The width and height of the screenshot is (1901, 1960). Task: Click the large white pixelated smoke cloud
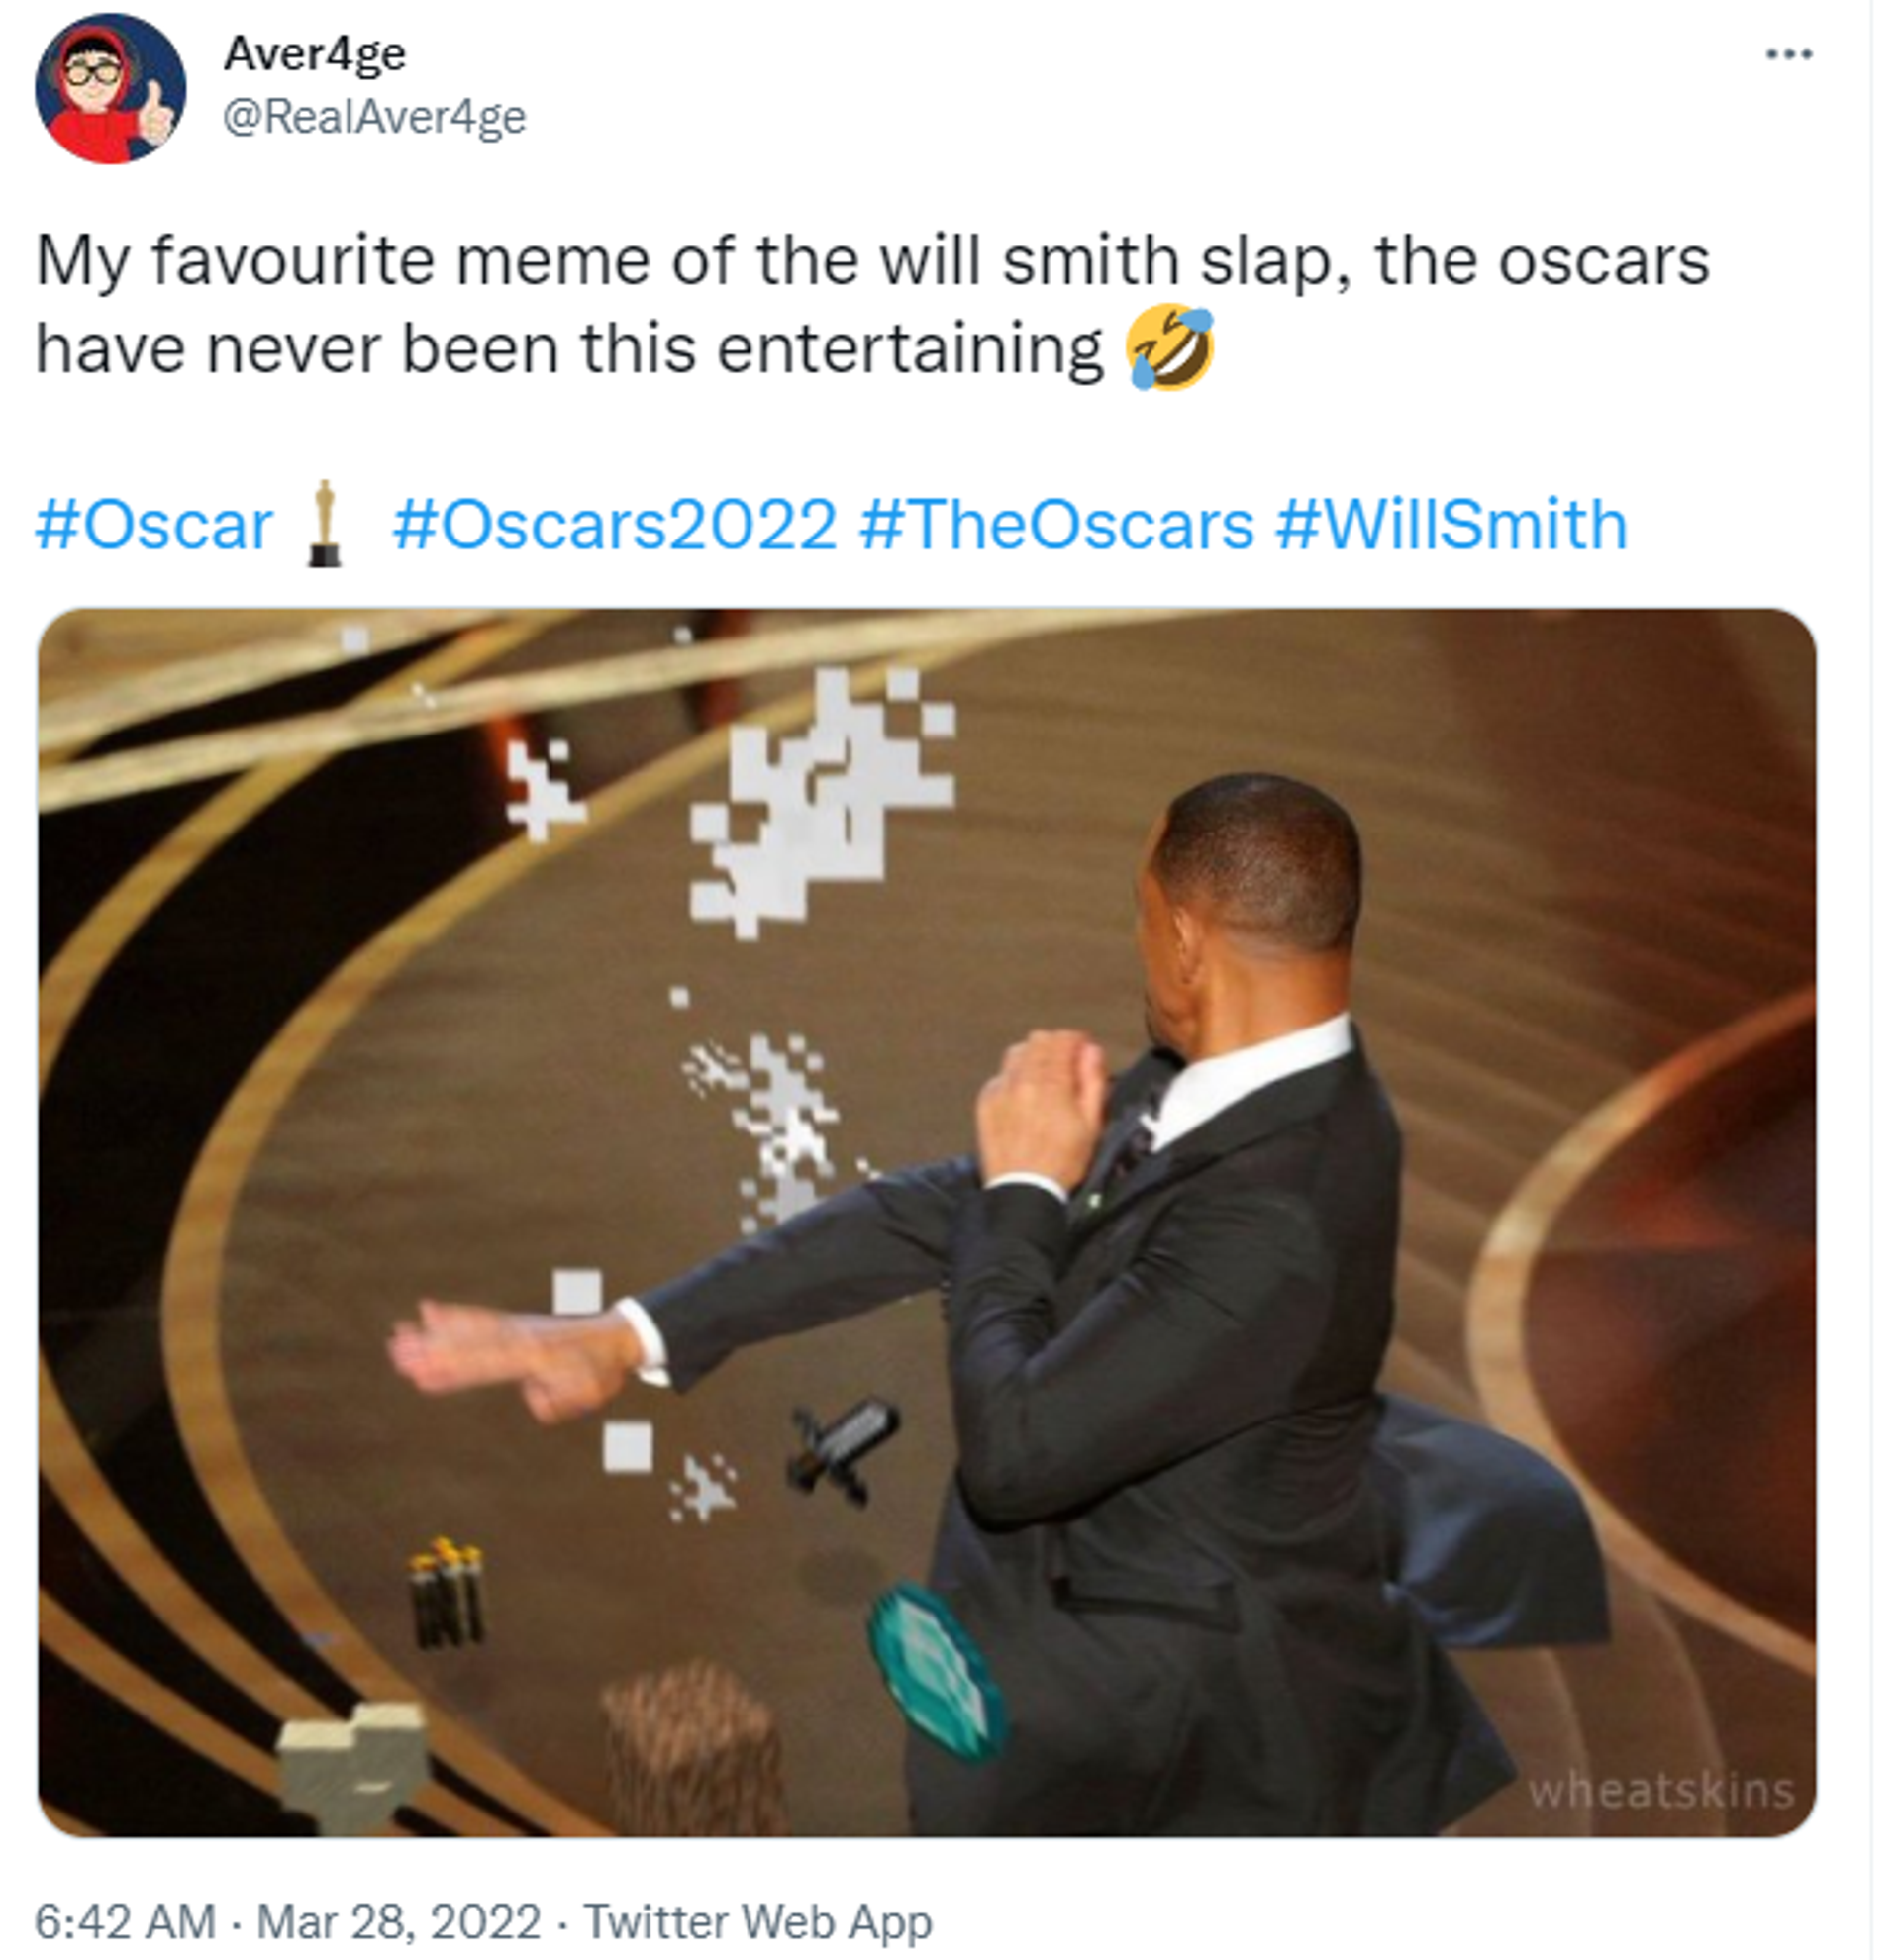[822, 802]
